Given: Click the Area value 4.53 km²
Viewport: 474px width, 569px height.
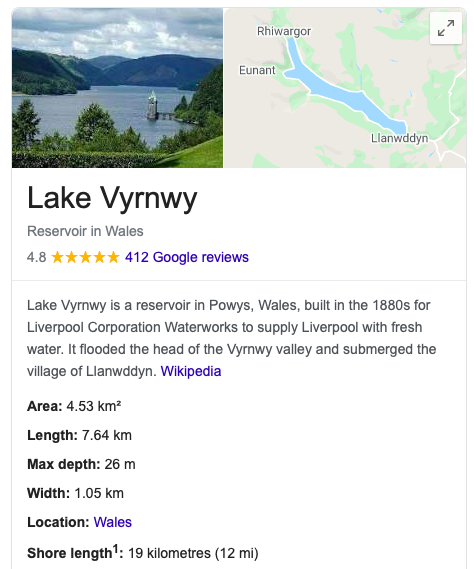Looking at the screenshot, I should coord(94,406).
